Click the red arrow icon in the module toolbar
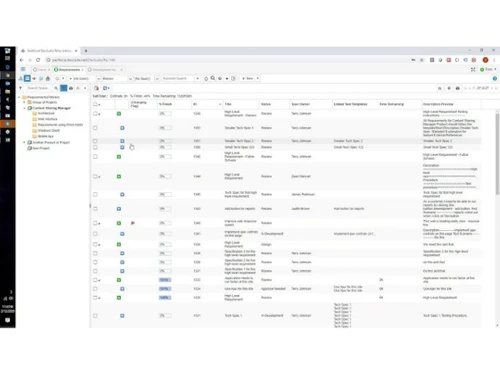 tap(34, 78)
